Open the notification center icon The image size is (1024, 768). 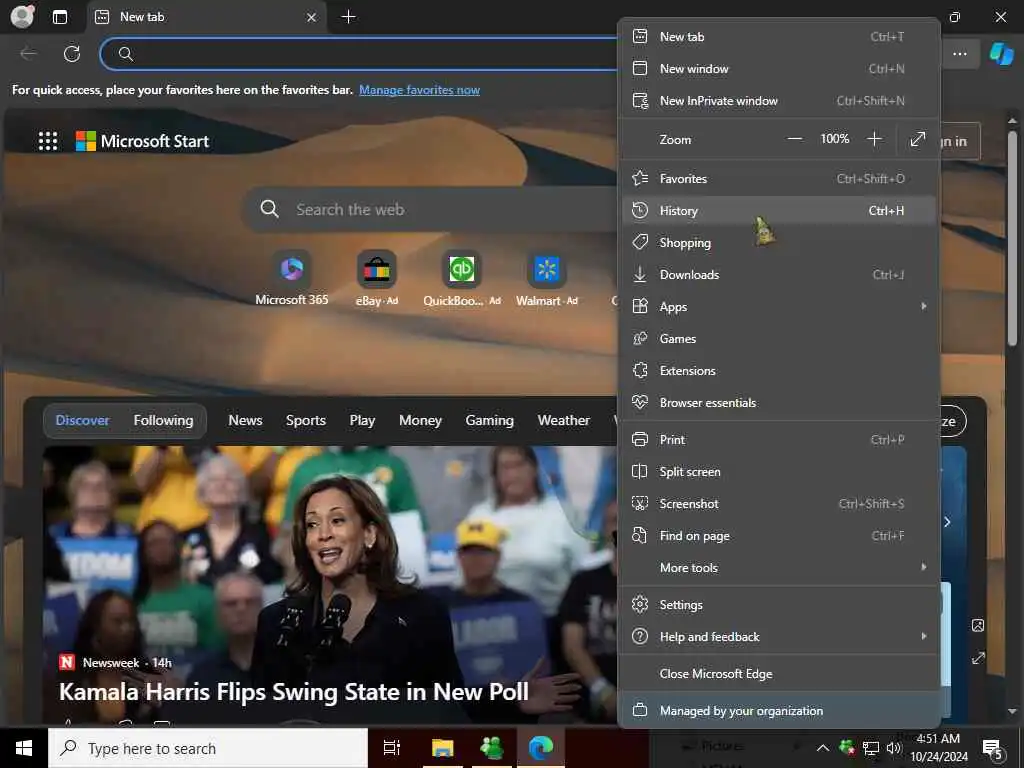tap(992, 748)
